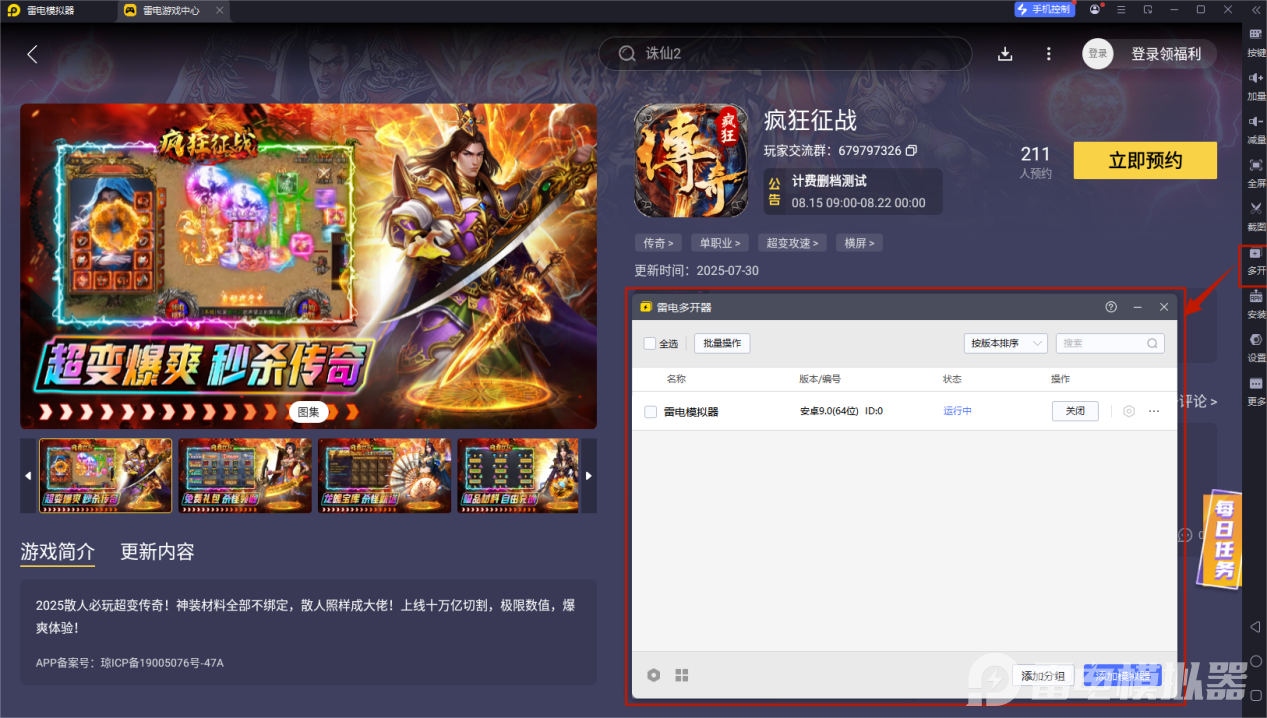Click the search magnifier in the multi-opener
Viewport: 1267px width, 718px height.
click(1152, 343)
